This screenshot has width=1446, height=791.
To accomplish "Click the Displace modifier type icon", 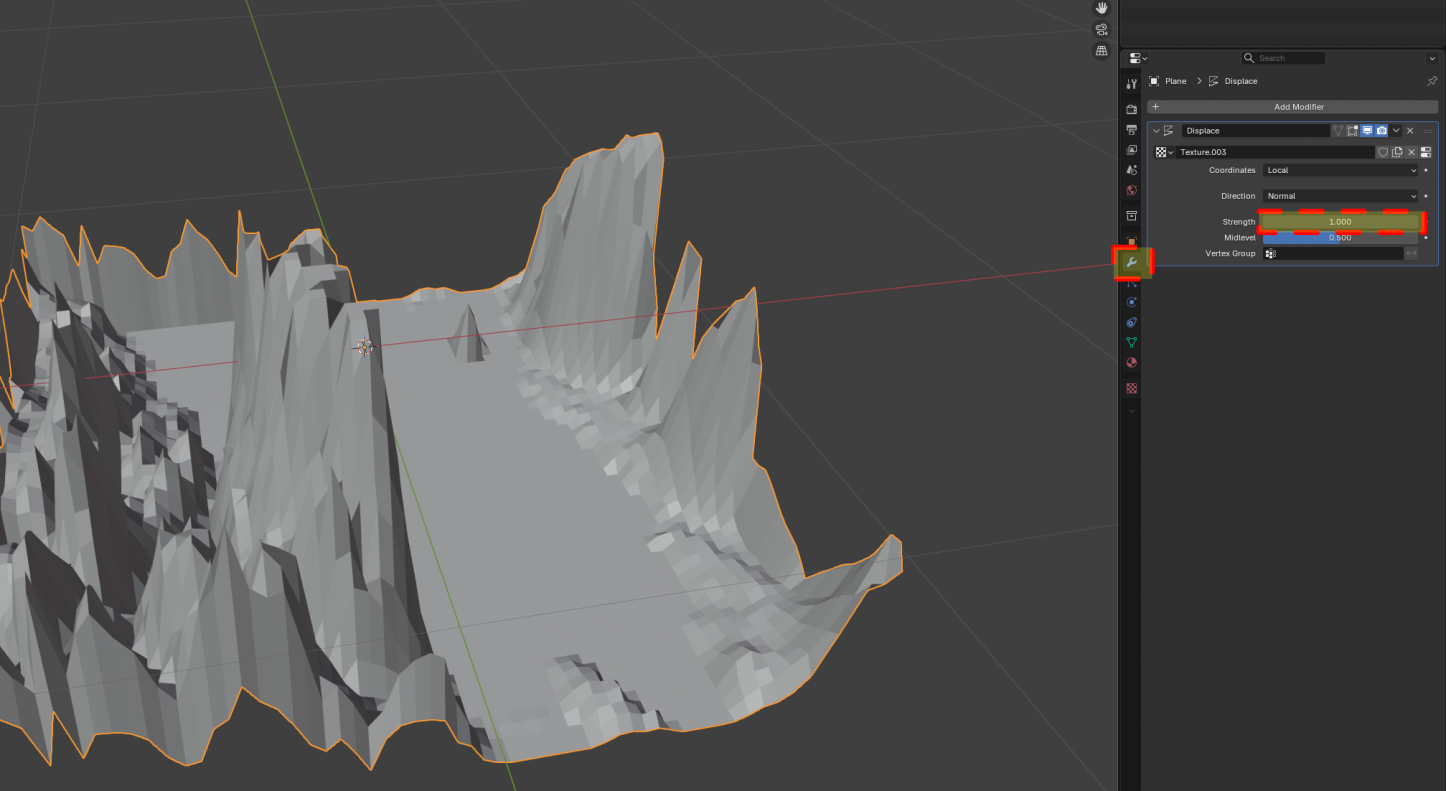I will tap(1169, 131).
